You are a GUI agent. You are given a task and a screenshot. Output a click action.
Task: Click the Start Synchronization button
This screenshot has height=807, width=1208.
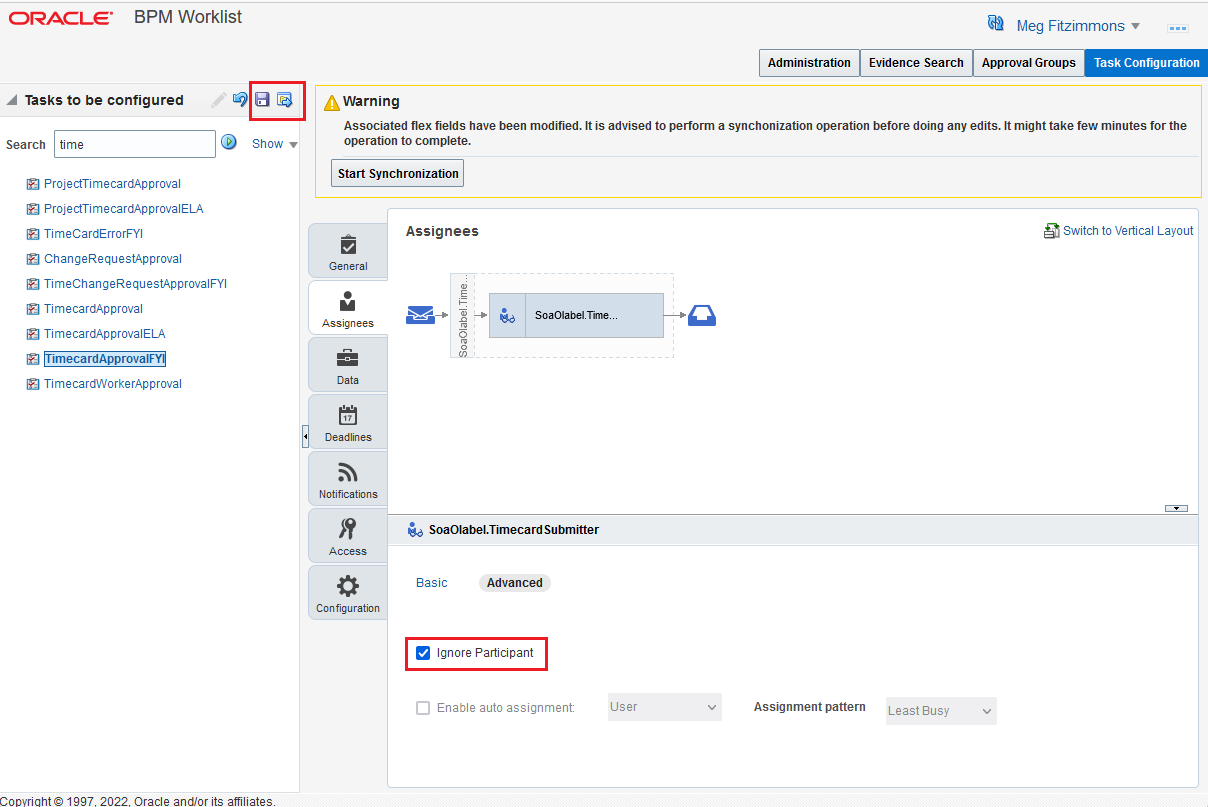tap(398, 174)
